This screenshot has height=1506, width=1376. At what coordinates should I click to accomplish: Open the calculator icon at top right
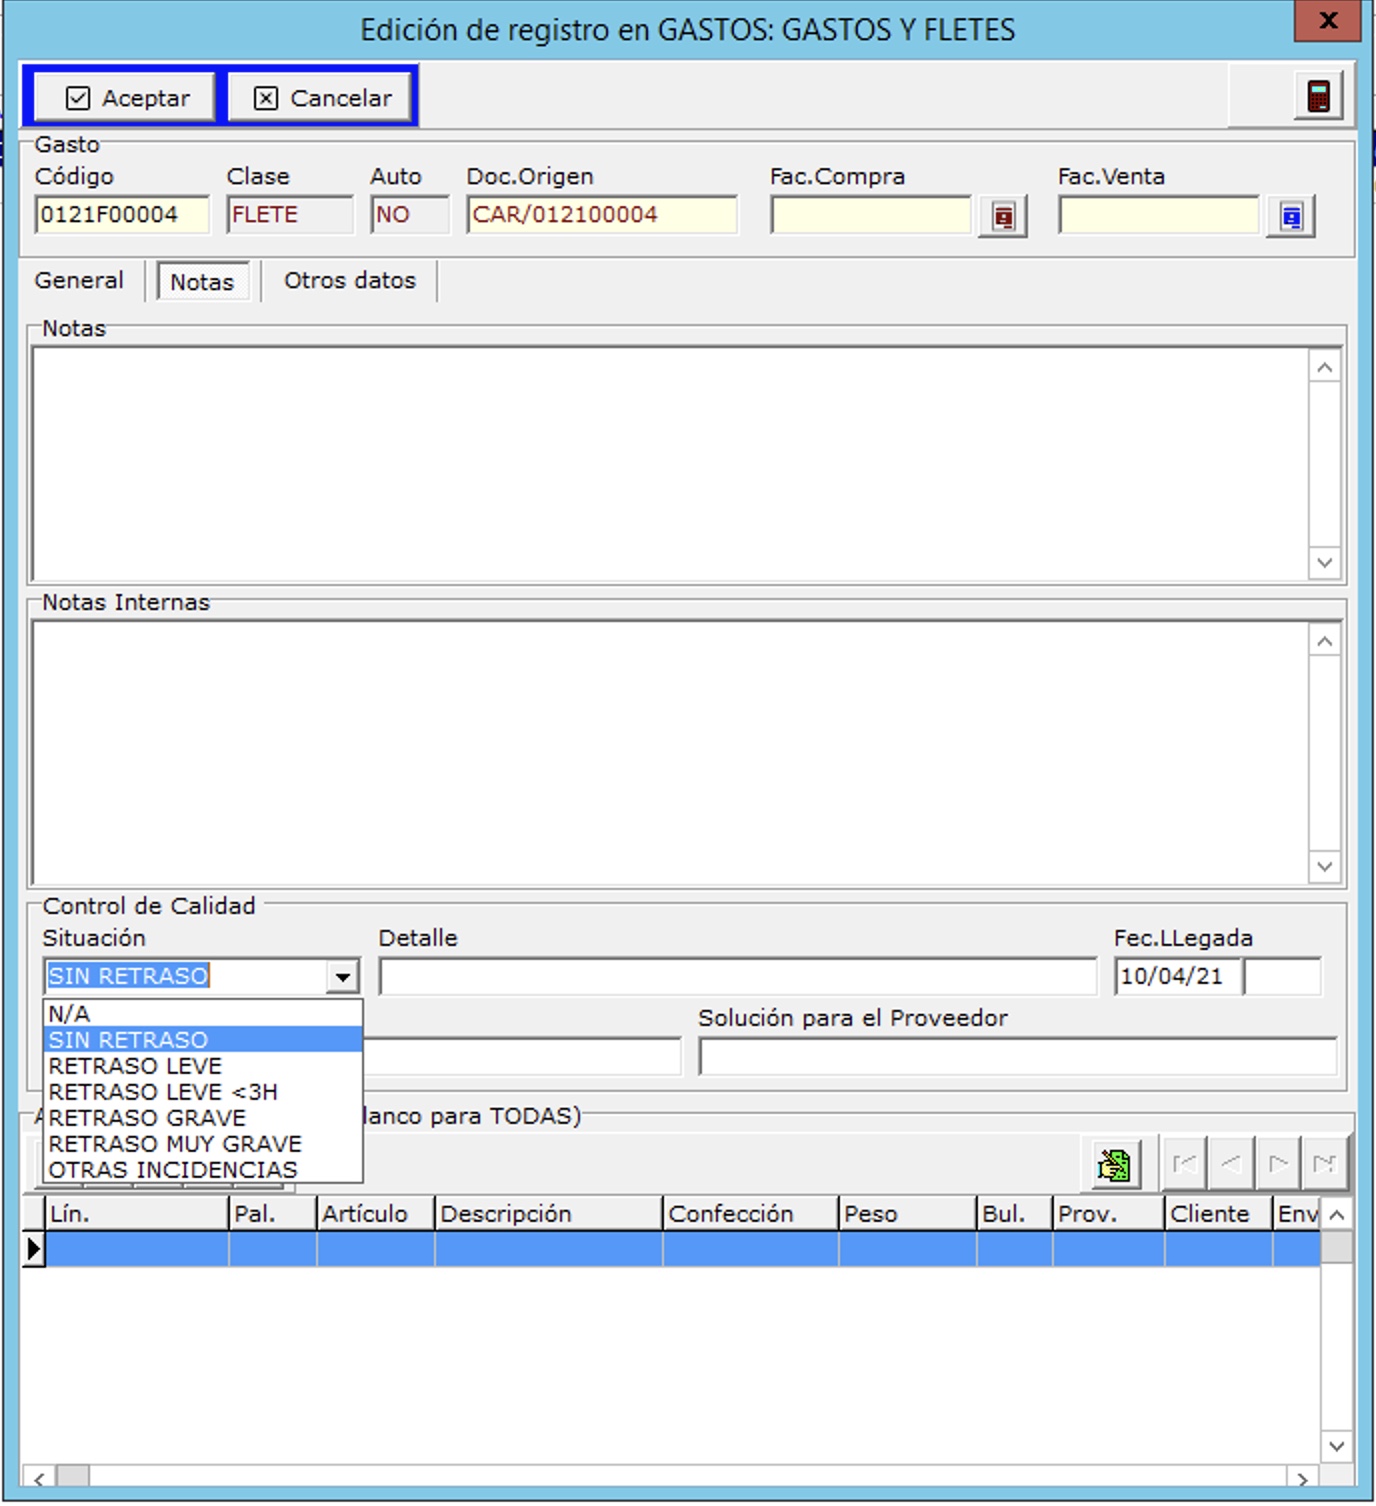click(1318, 97)
